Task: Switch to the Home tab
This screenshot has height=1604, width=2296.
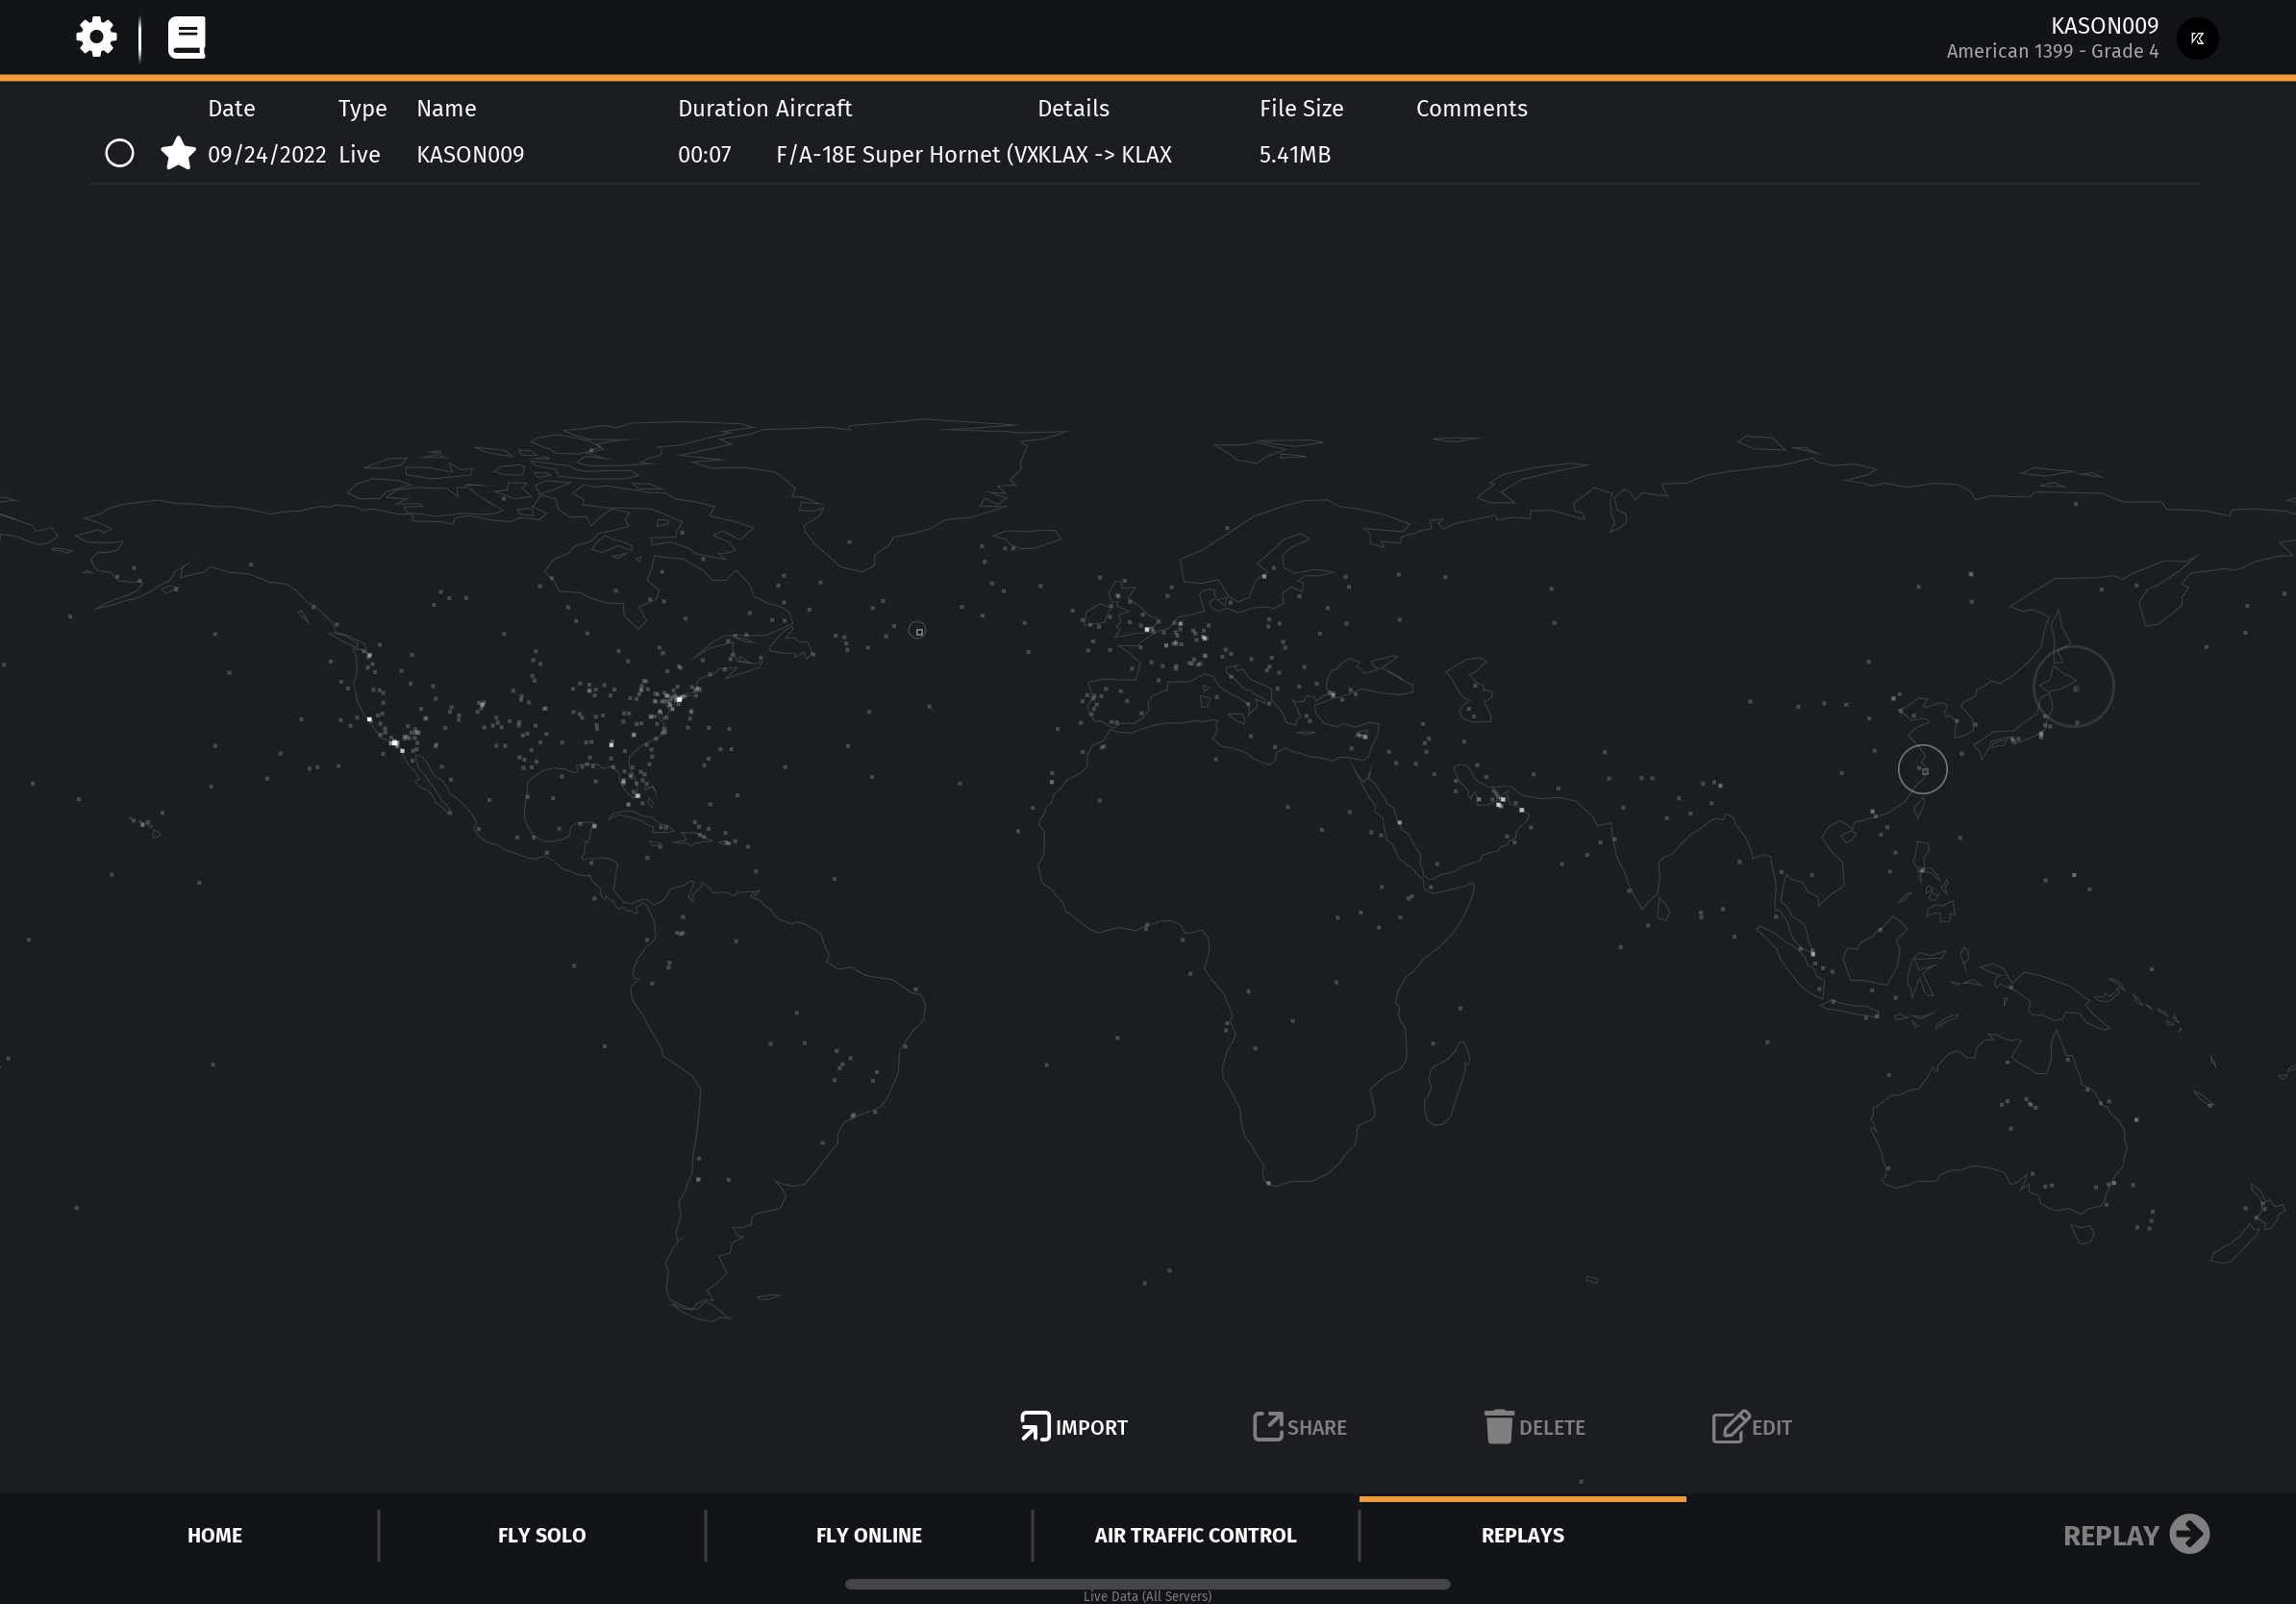Action: [x=214, y=1535]
